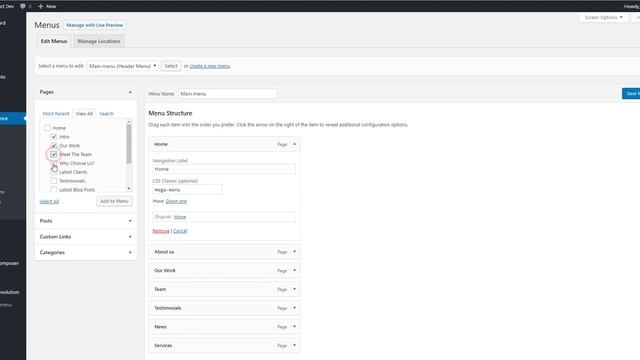Click the plus New button in admin bar
Viewport: 640px width, 360px height.
point(47,6)
